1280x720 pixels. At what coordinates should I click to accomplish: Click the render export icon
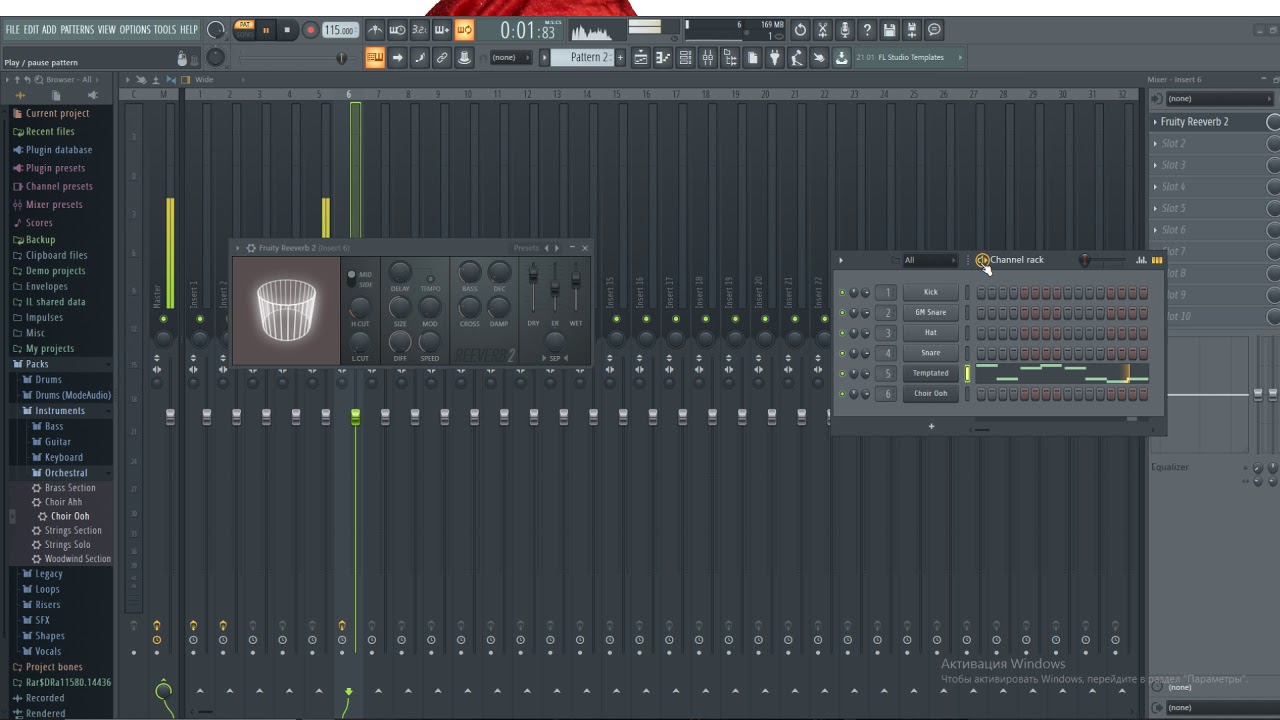point(911,30)
